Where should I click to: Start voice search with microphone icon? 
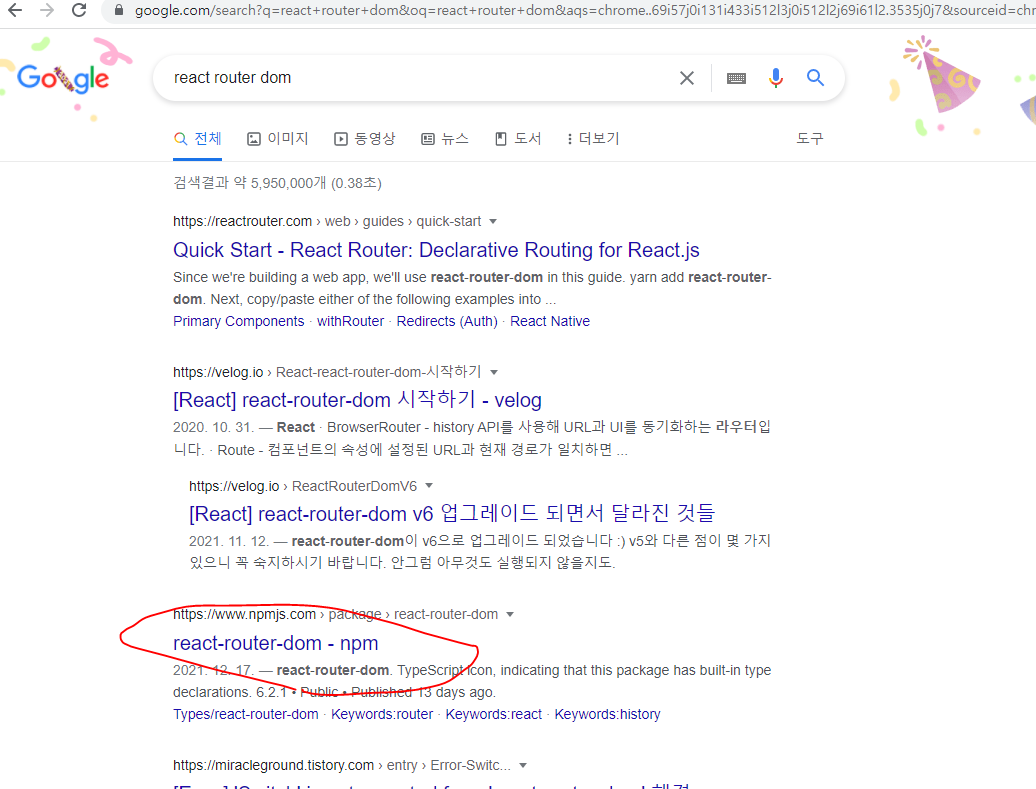[776, 78]
